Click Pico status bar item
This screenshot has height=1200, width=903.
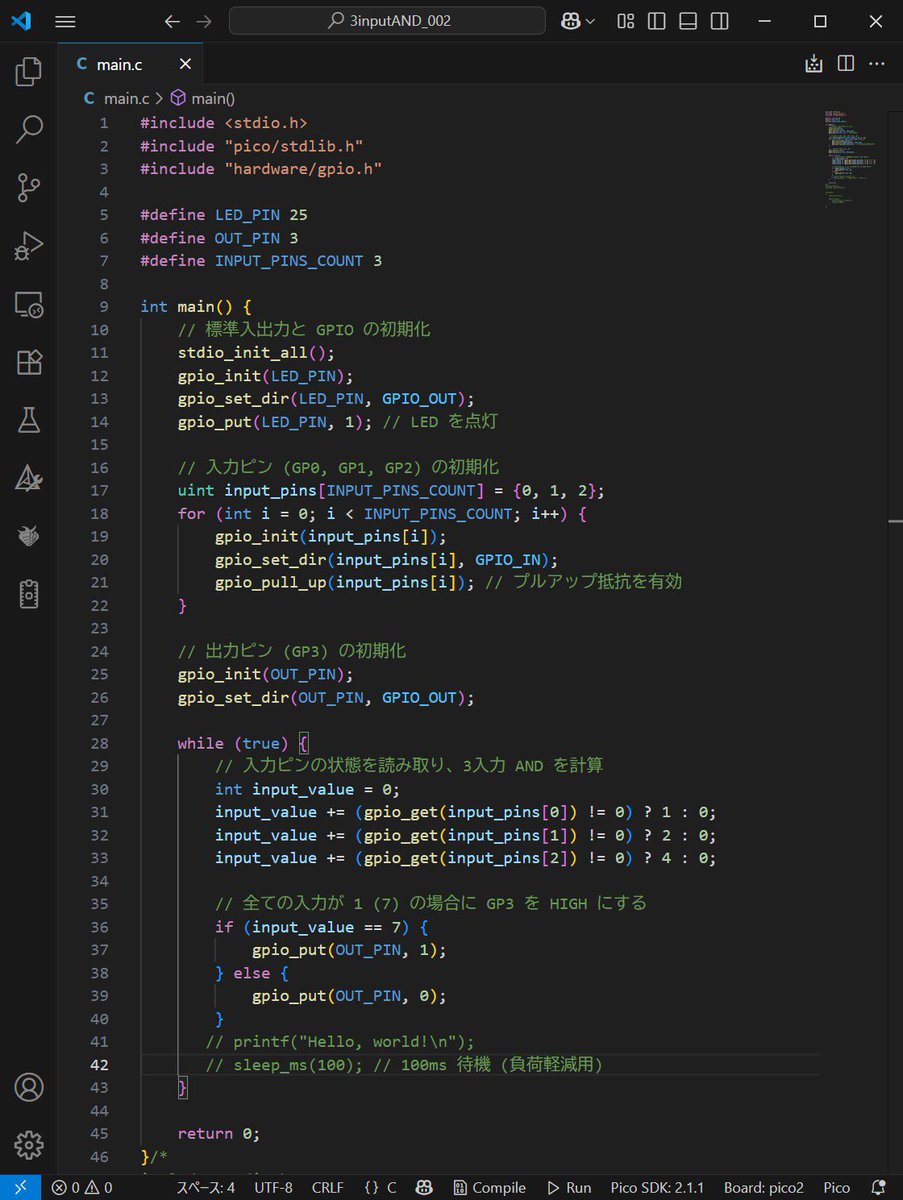(x=836, y=1188)
